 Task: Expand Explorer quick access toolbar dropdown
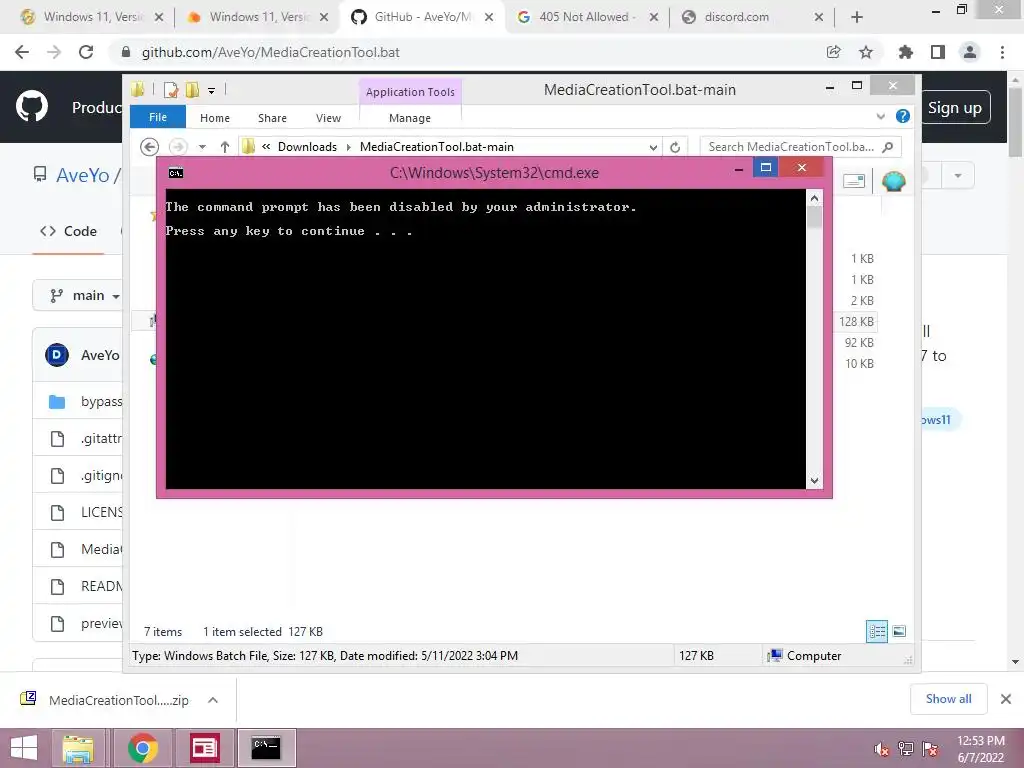point(212,91)
